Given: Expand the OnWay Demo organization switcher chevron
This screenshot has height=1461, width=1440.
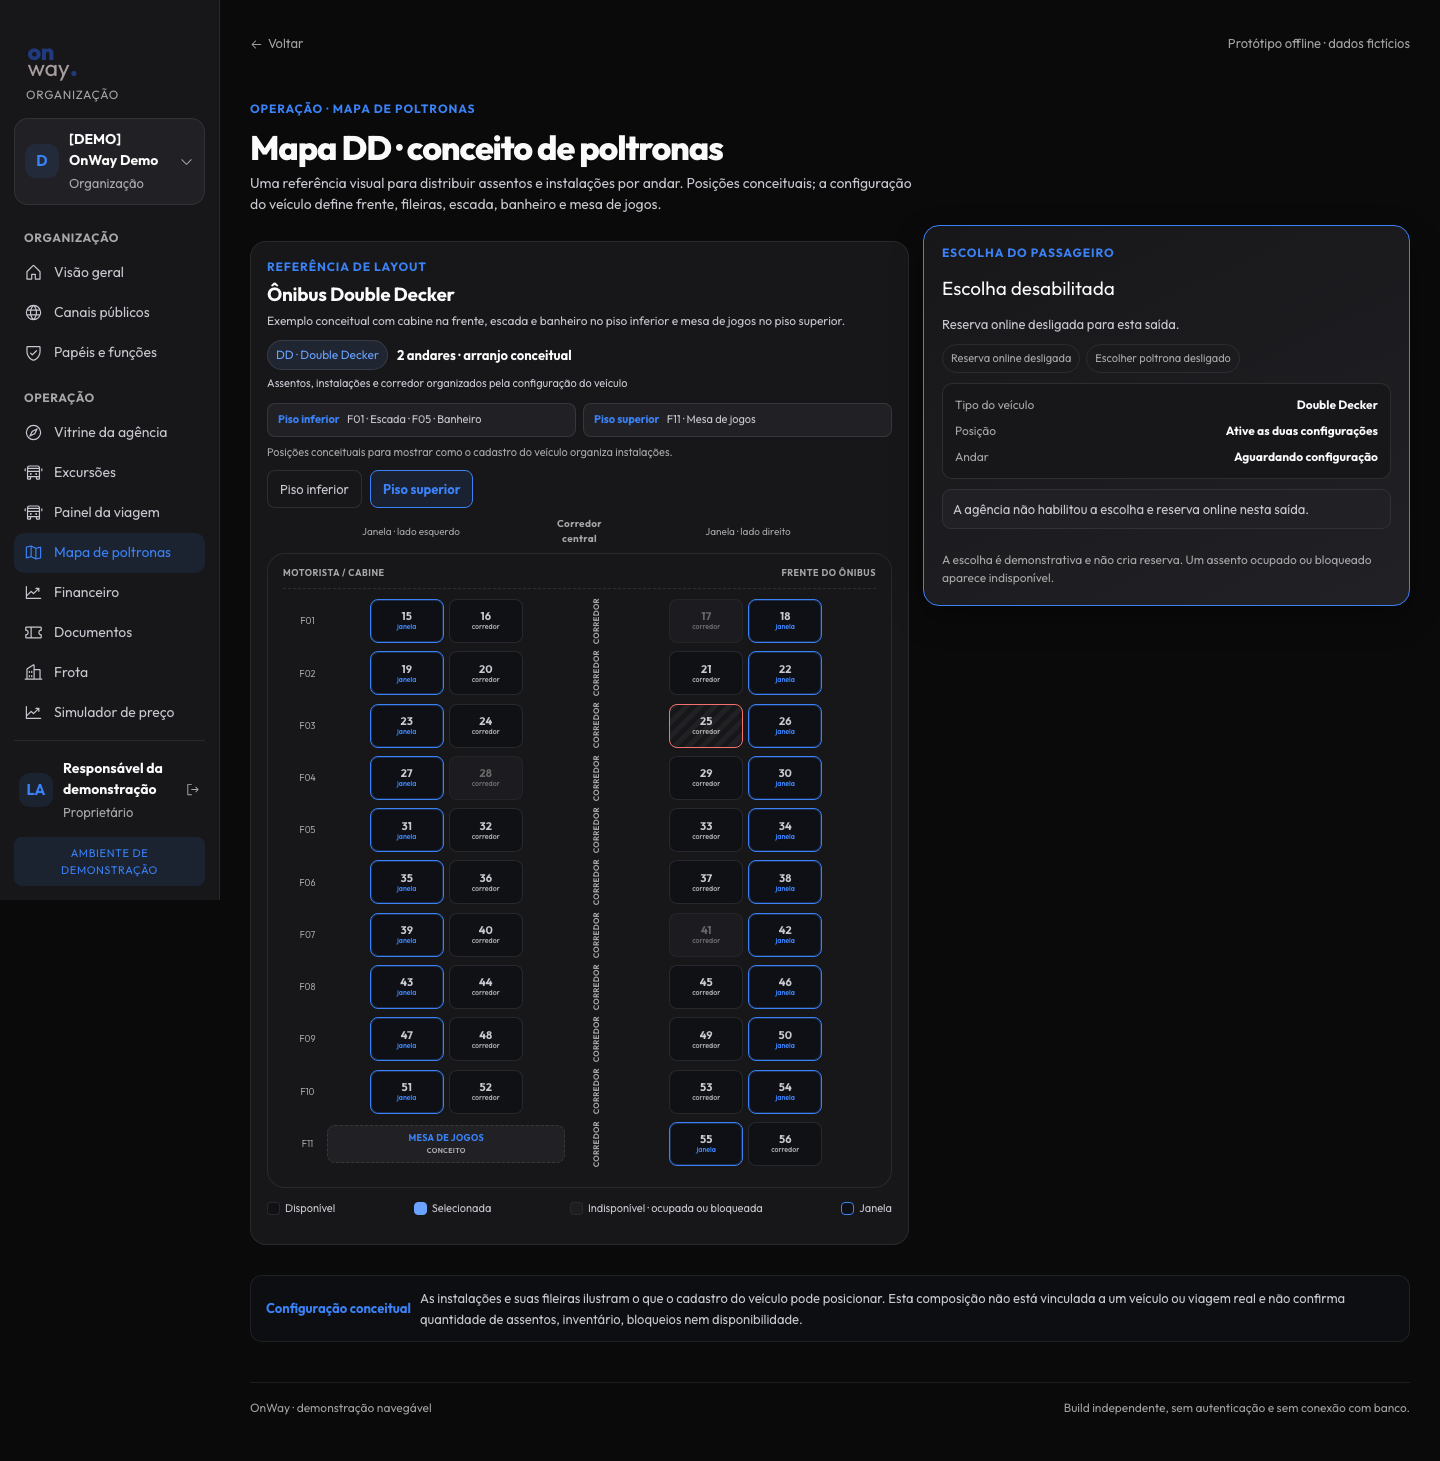Looking at the screenshot, I should (x=186, y=161).
